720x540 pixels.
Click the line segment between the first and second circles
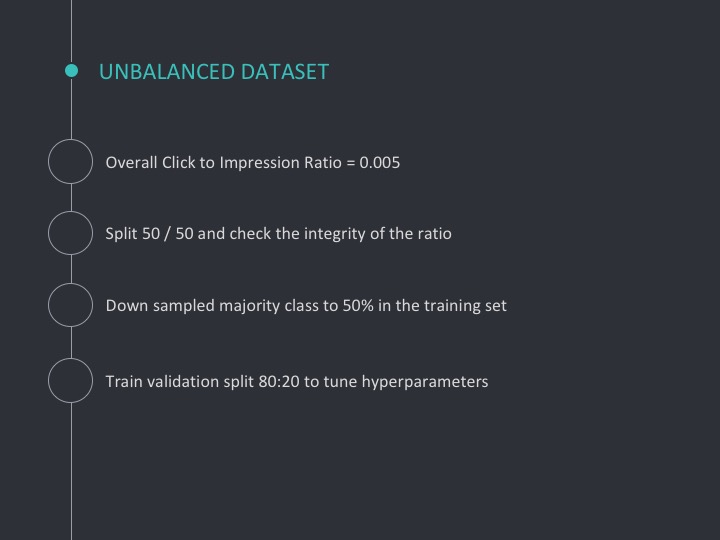[x=71, y=197]
